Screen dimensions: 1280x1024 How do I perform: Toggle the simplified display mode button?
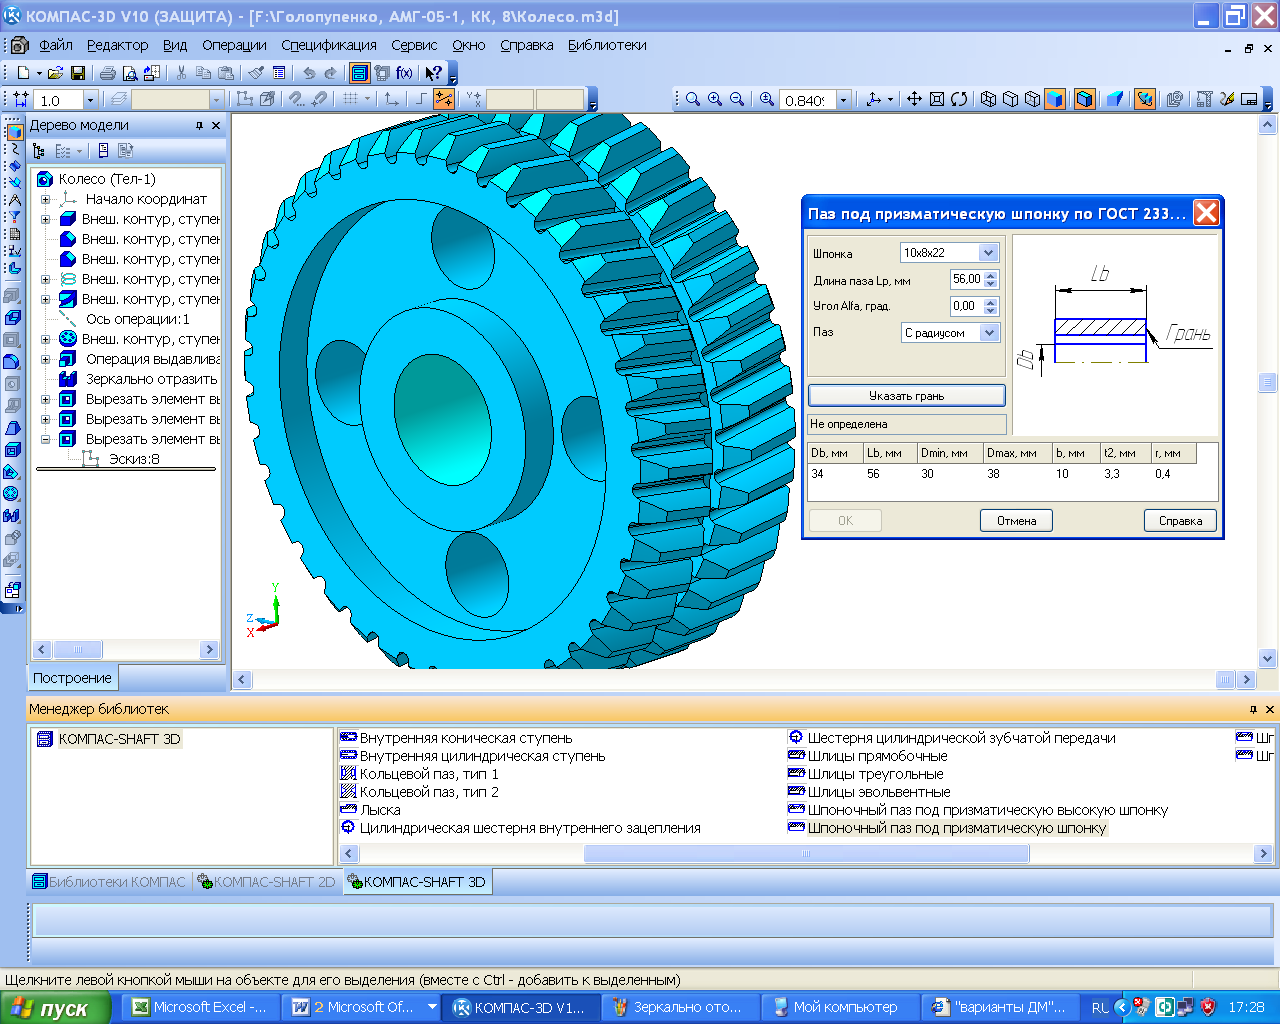tap(1145, 99)
